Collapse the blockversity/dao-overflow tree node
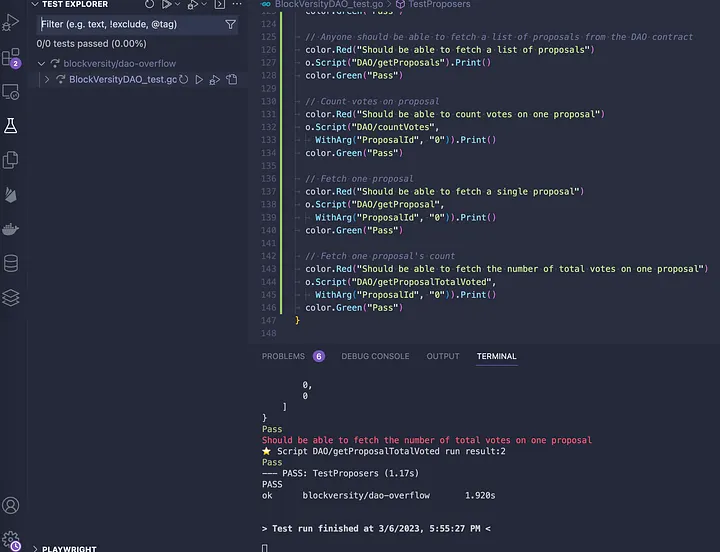 click(x=41, y=64)
